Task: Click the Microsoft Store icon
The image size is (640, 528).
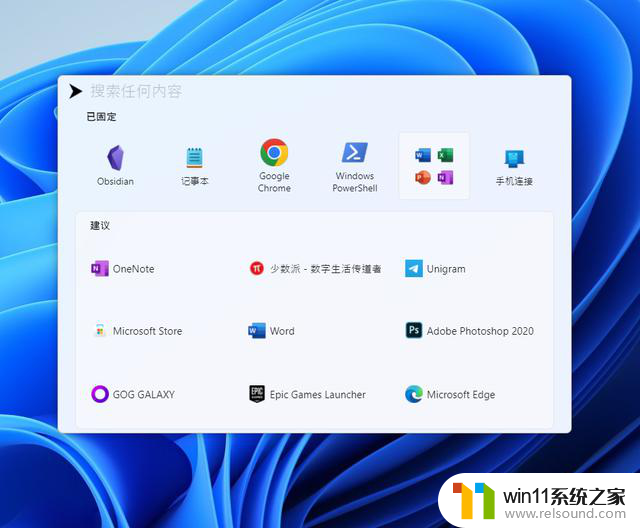Action: (x=100, y=331)
